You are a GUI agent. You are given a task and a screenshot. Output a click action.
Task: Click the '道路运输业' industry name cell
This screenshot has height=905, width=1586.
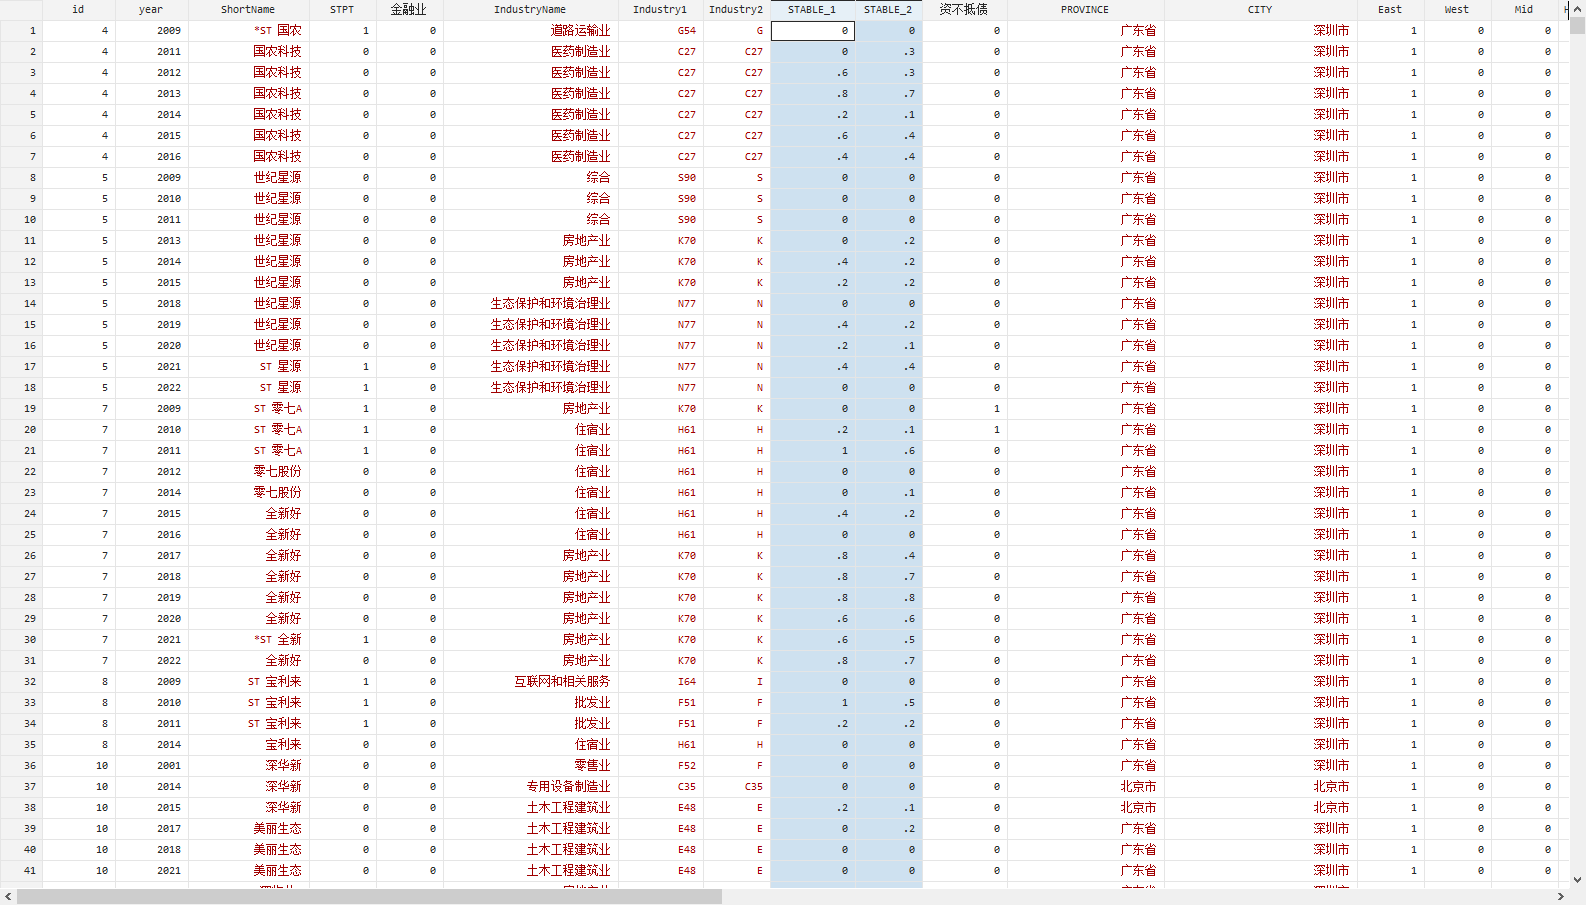tap(530, 31)
